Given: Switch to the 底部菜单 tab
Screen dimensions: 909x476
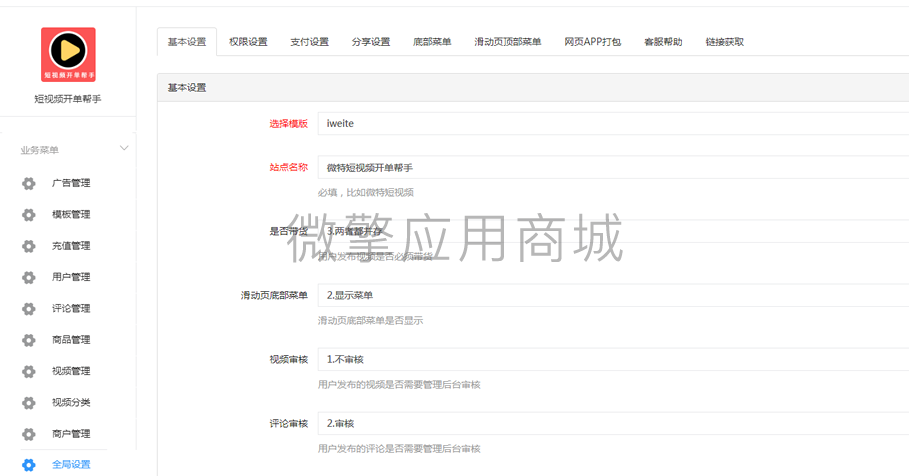Looking at the screenshot, I should point(432,42).
